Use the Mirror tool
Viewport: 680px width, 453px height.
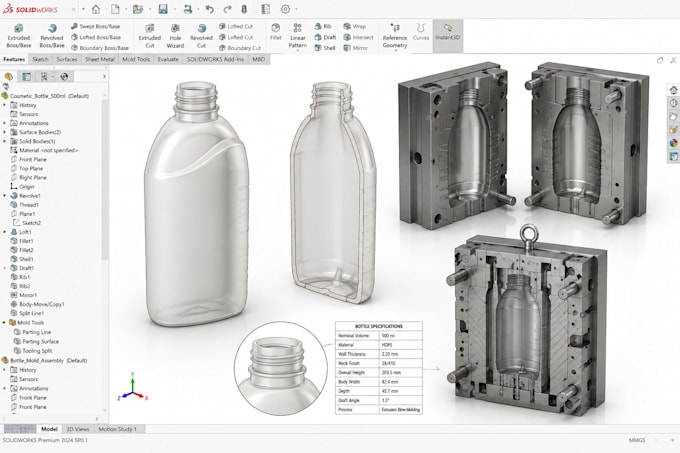(x=356, y=48)
